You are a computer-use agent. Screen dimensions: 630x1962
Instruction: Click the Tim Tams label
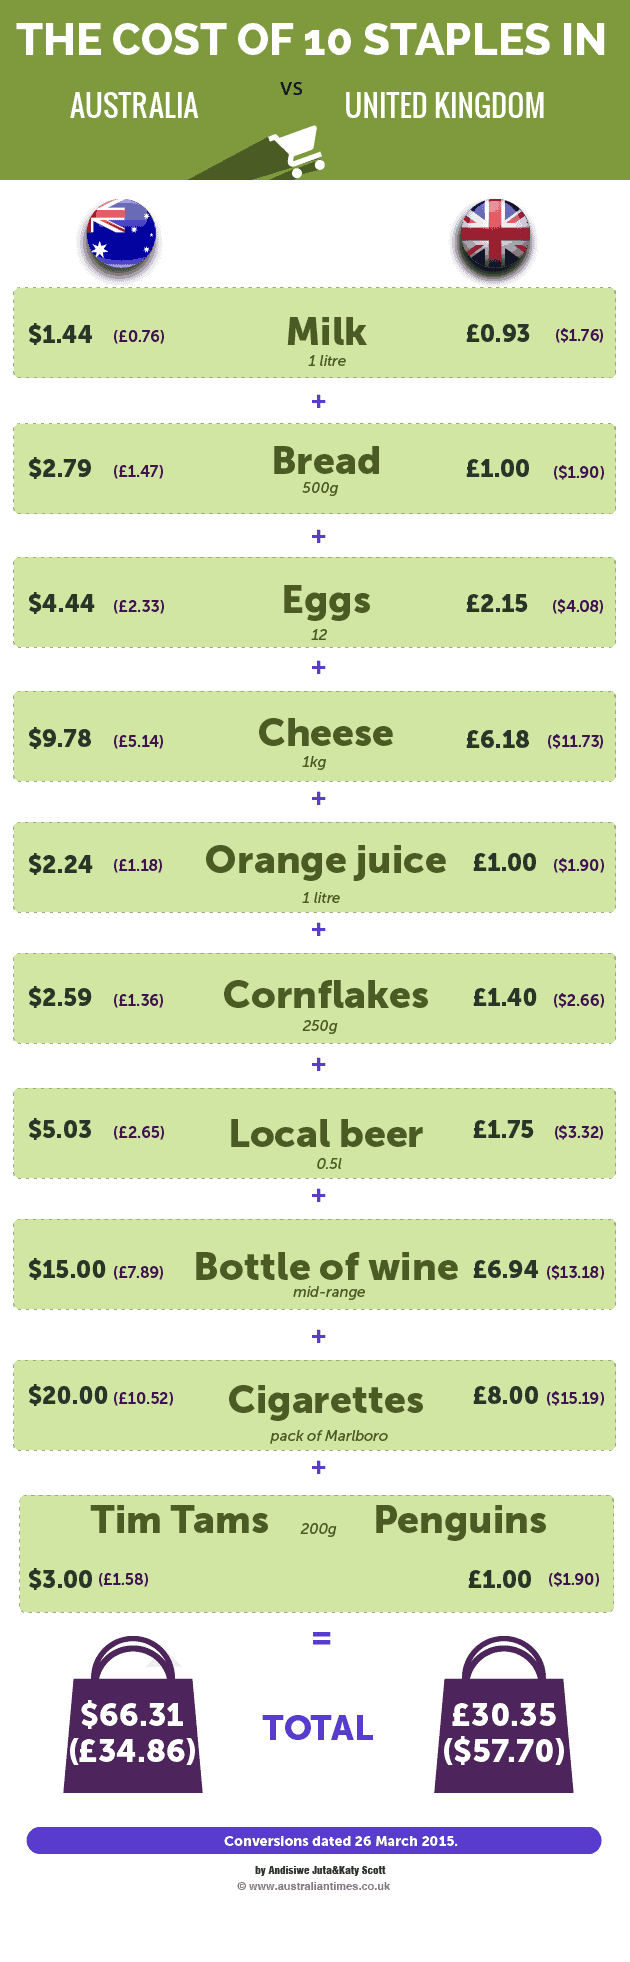(180, 1520)
